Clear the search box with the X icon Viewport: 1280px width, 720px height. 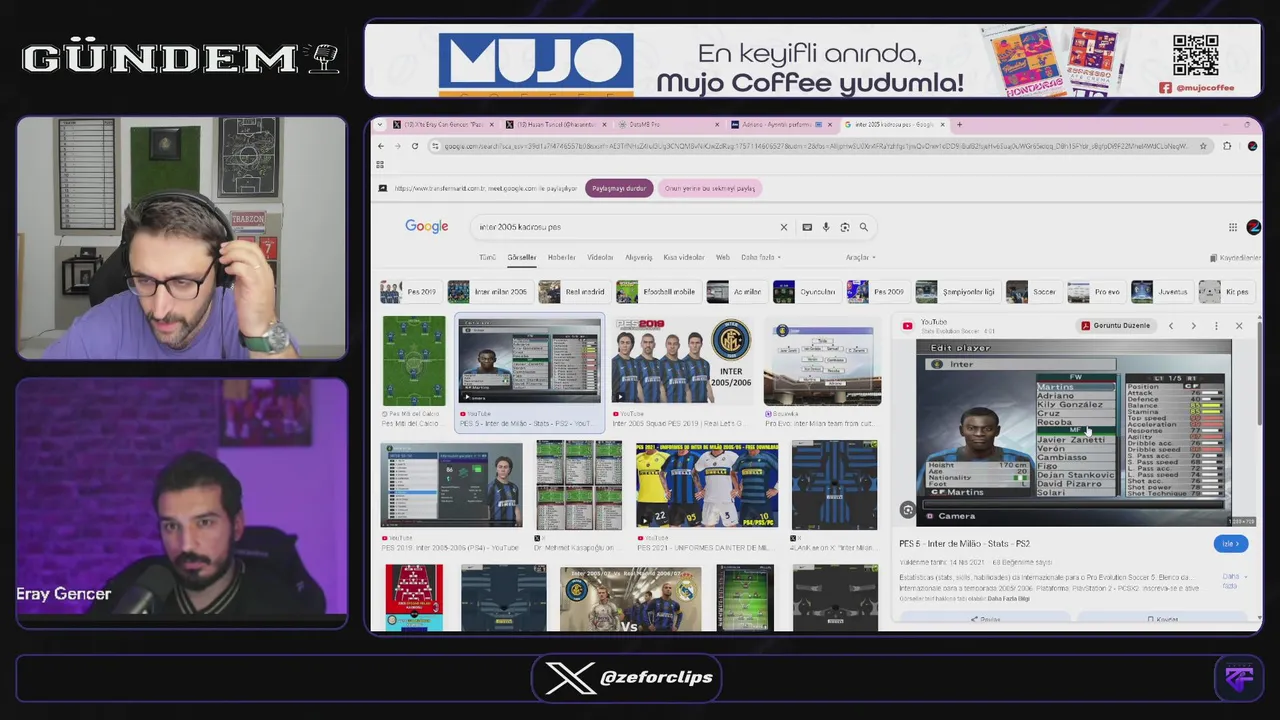784,227
